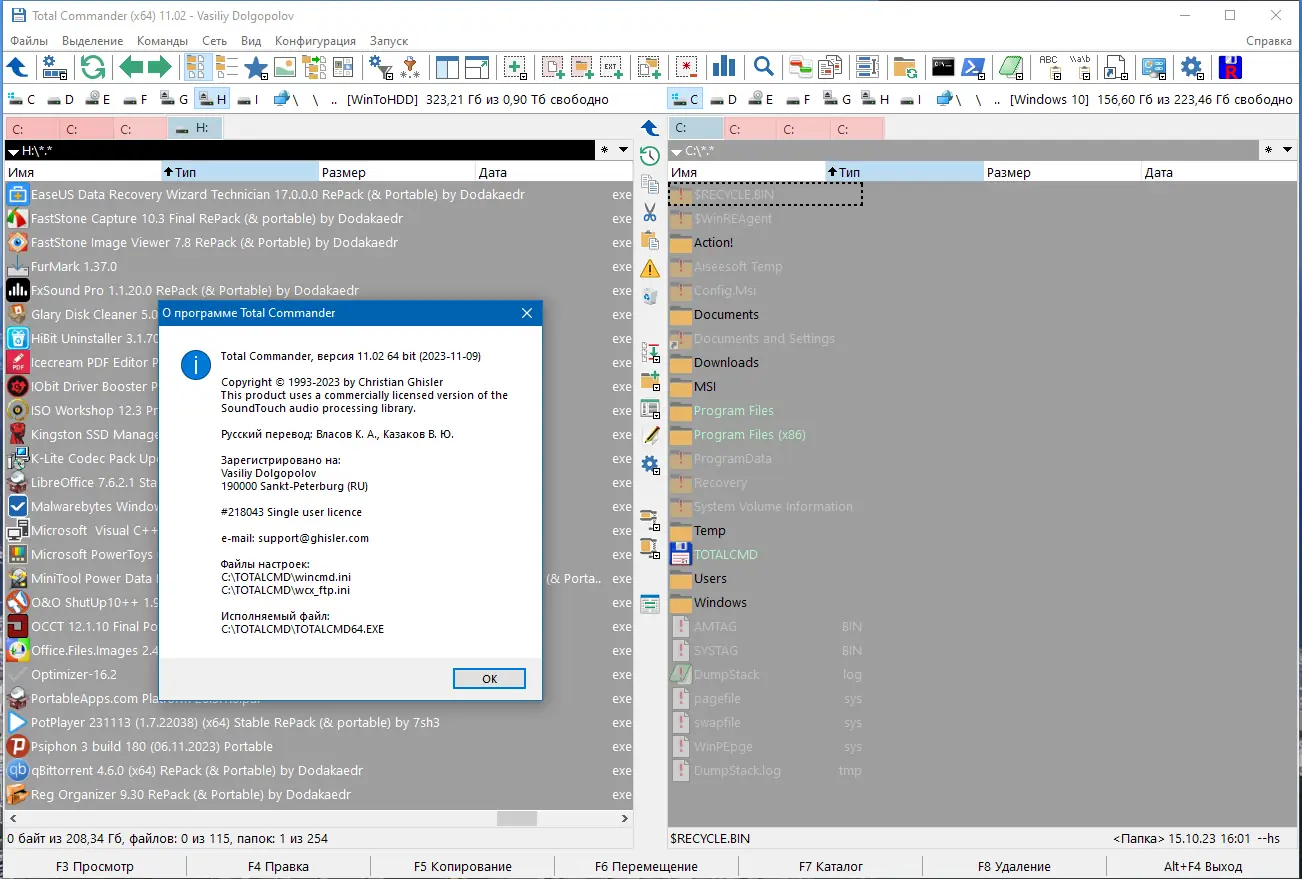
Task: Click the green back arrow icon
Action: click(x=131, y=67)
